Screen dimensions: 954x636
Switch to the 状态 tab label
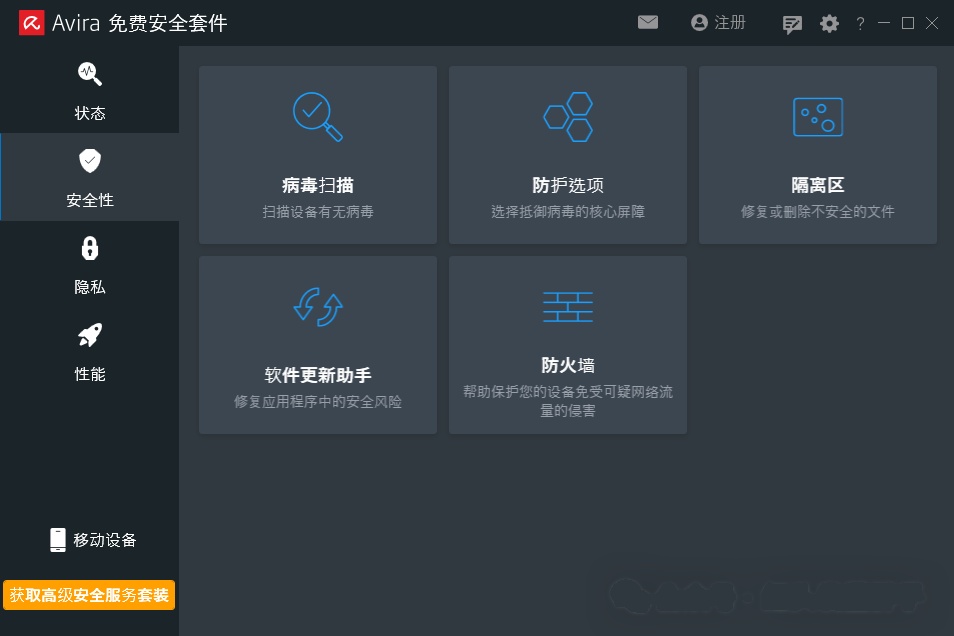90,113
